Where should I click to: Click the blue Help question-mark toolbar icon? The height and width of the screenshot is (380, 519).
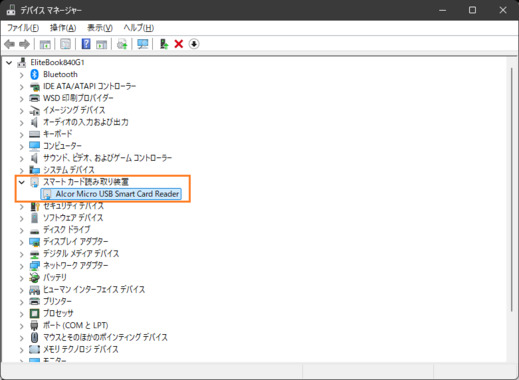click(x=86, y=44)
